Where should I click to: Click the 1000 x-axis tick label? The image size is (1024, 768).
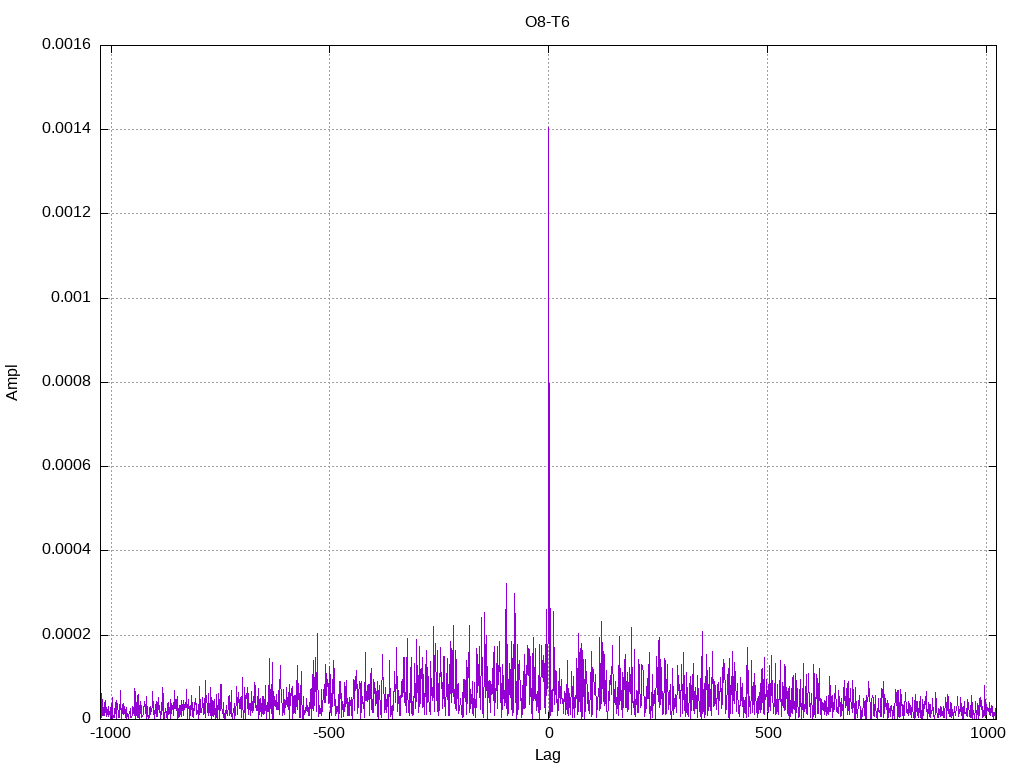986,733
